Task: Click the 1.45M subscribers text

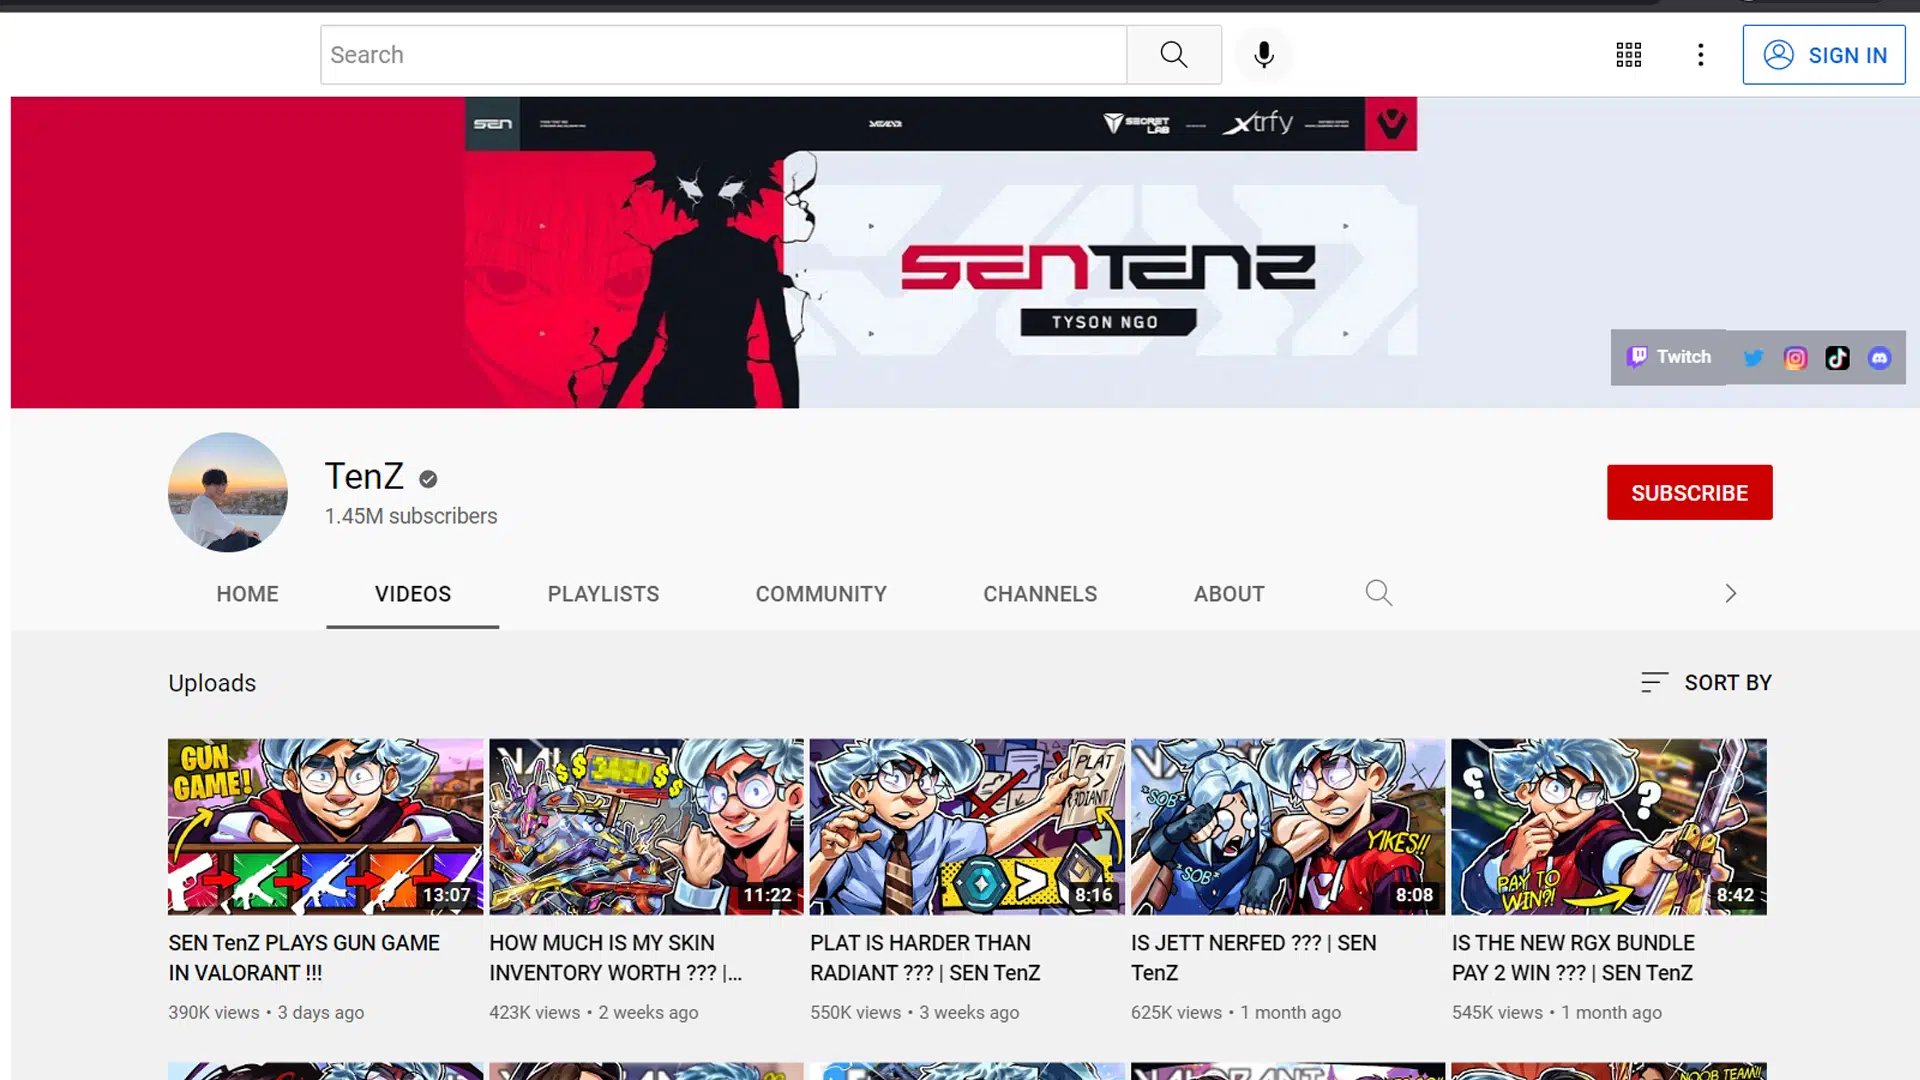Action: [410, 516]
